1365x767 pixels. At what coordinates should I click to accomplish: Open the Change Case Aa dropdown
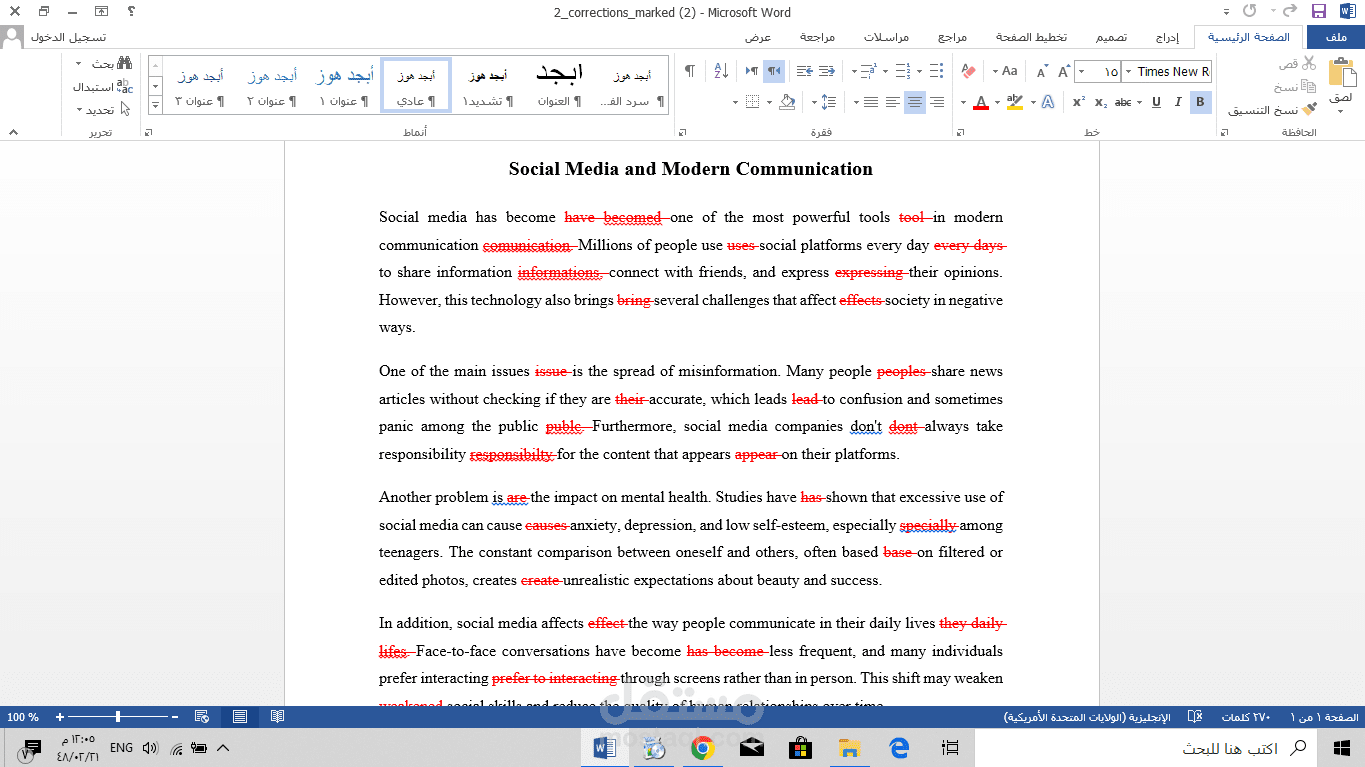point(1005,71)
